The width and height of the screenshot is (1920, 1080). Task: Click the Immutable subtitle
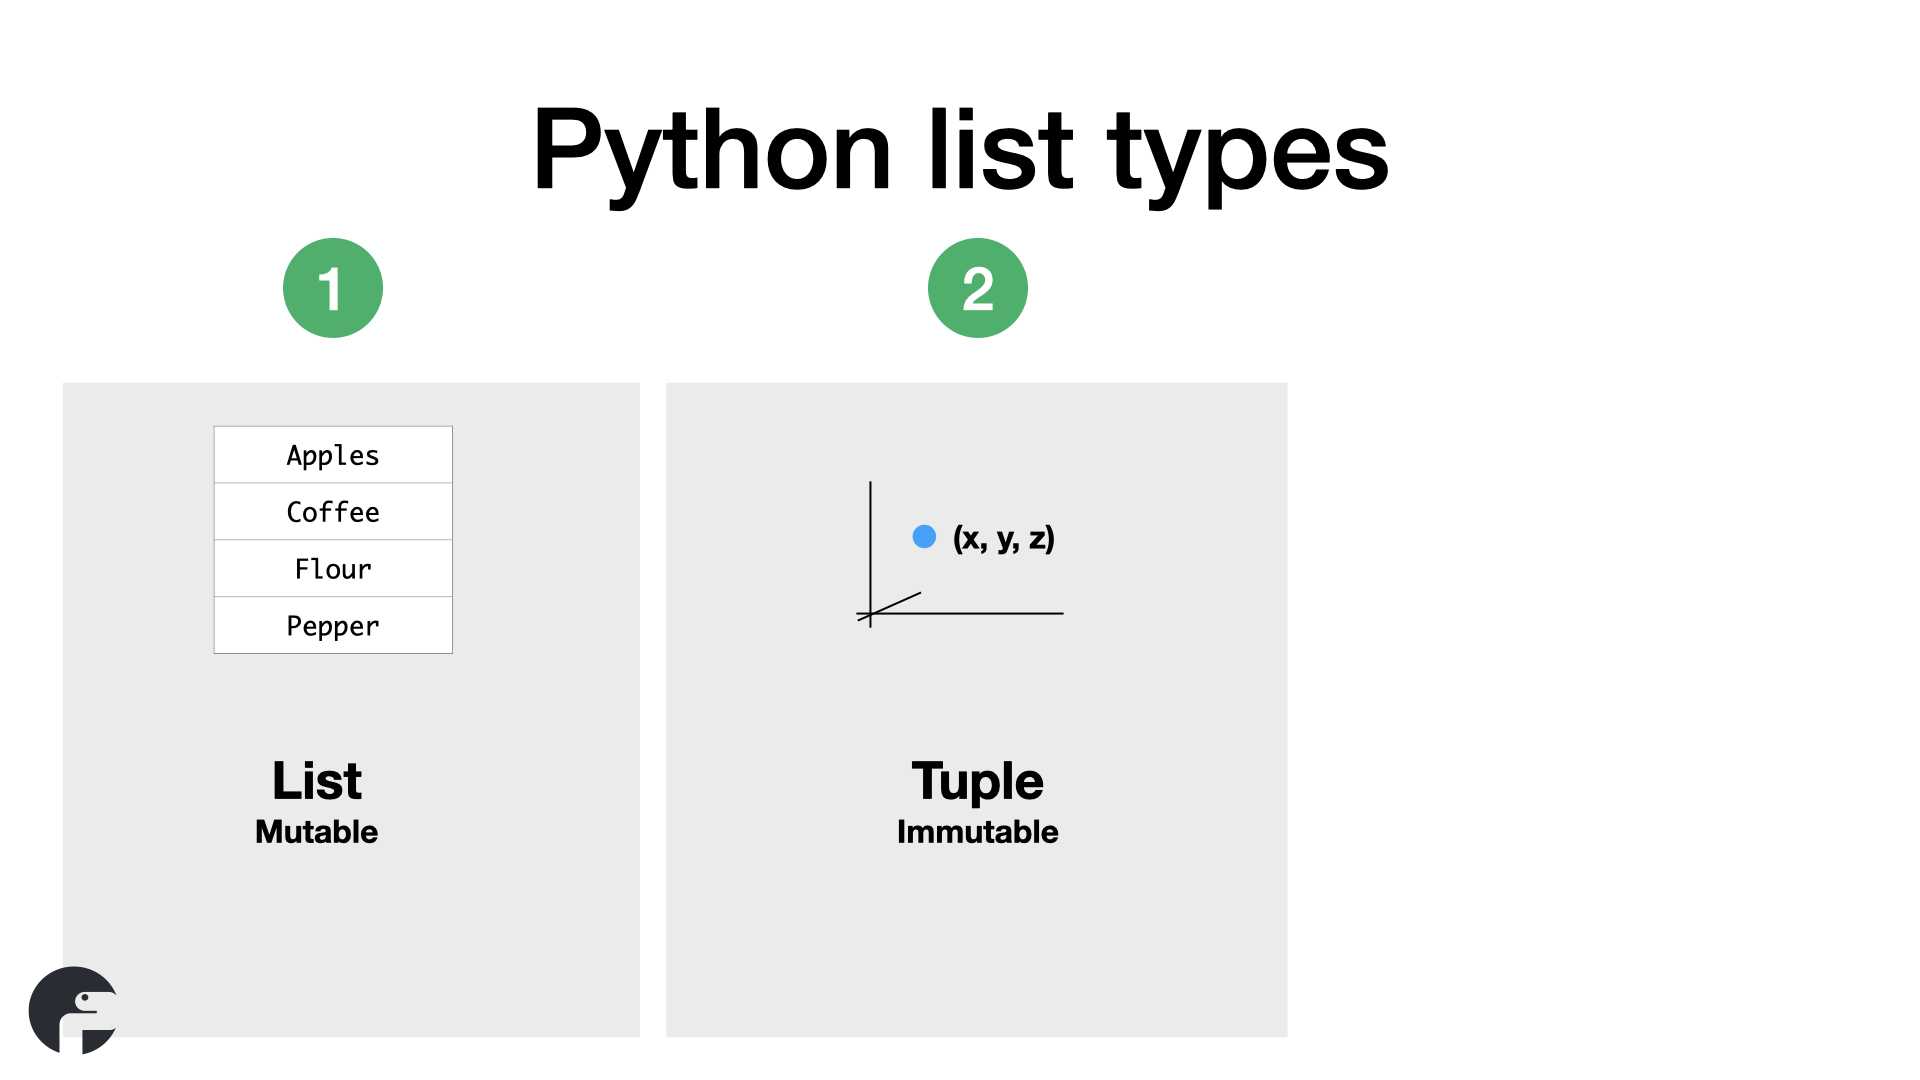coord(977,832)
